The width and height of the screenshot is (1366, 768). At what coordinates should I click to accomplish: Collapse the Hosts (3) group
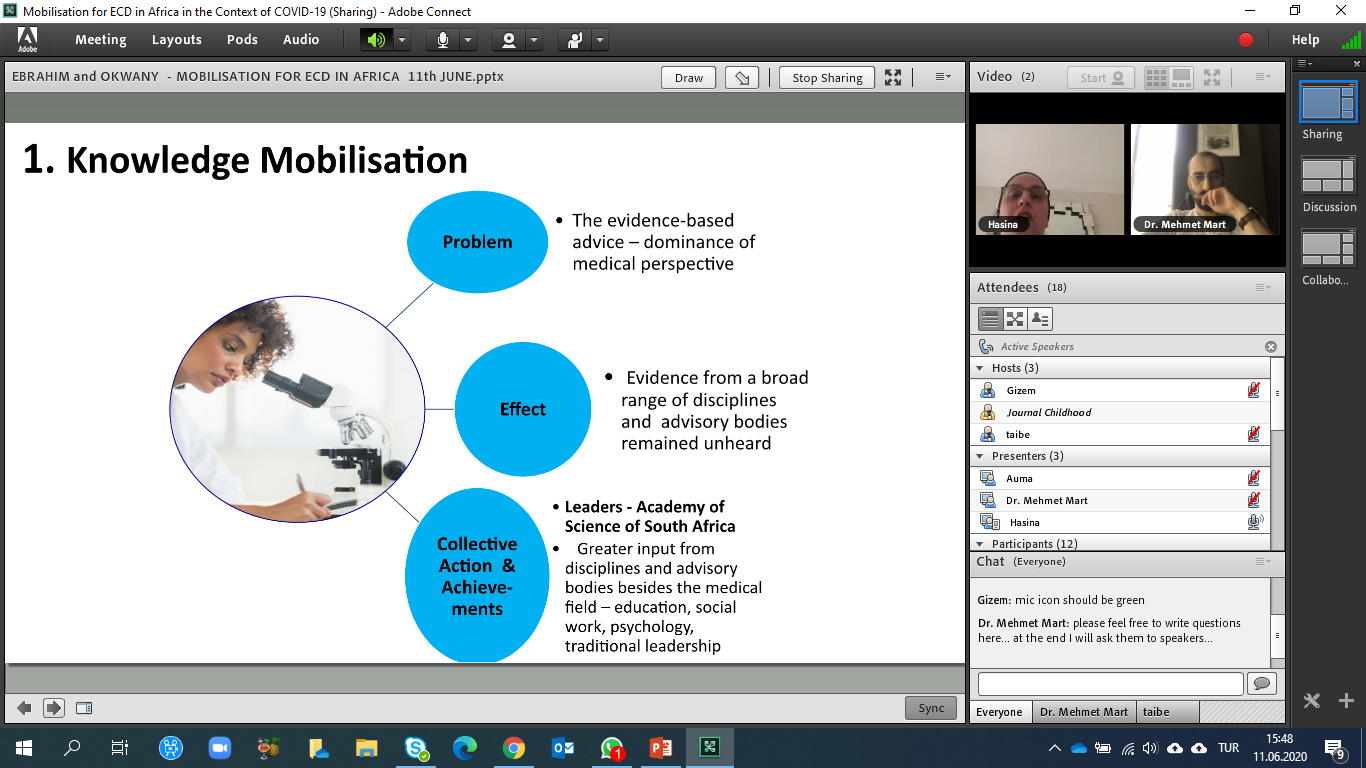click(980, 368)
